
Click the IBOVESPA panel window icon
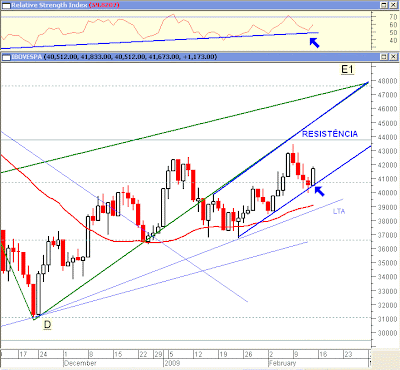click(x=6, y=57)
